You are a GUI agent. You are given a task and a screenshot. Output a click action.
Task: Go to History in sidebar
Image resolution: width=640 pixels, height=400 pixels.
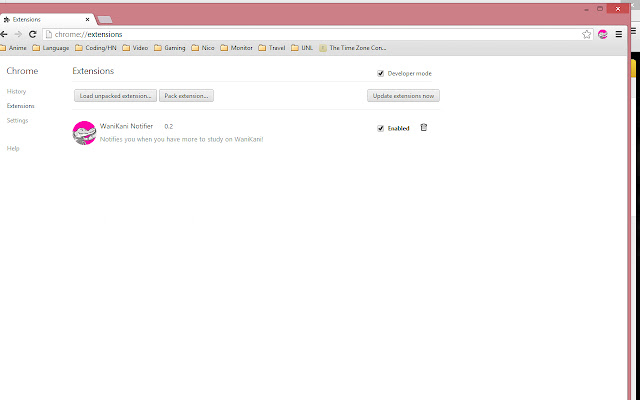(16, 91)
